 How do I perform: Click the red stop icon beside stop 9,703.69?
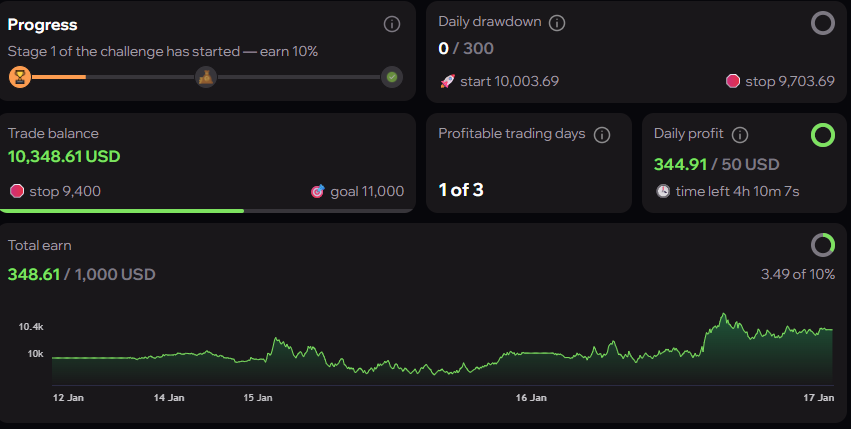click(x=733, y=81)
